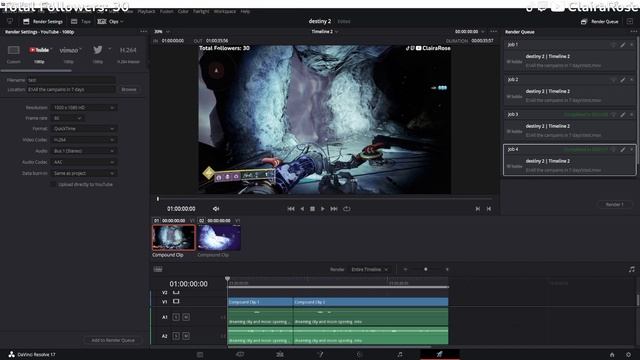The image size is (640, 360).
Task: Edit Job 1 with pencil icon
Action: [622, 45]
